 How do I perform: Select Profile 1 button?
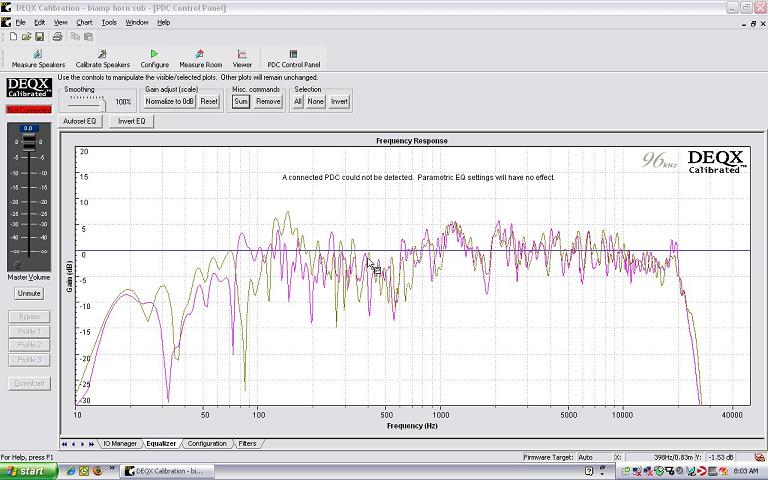(x=29, y=332)
